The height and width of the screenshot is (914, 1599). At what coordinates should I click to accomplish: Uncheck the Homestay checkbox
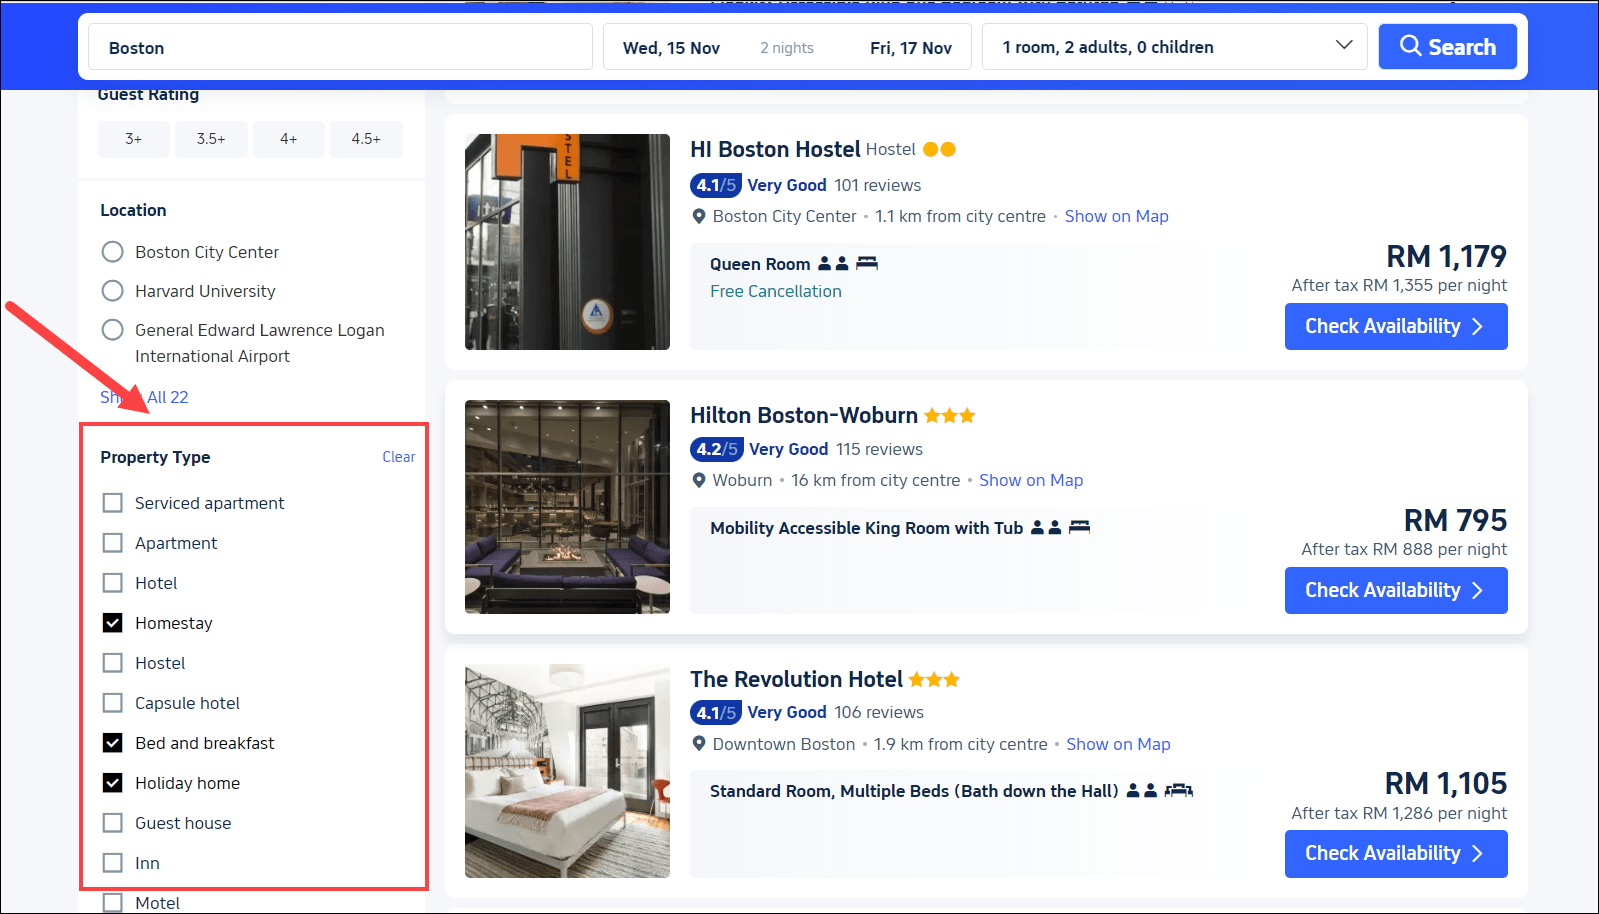(113, 623)
